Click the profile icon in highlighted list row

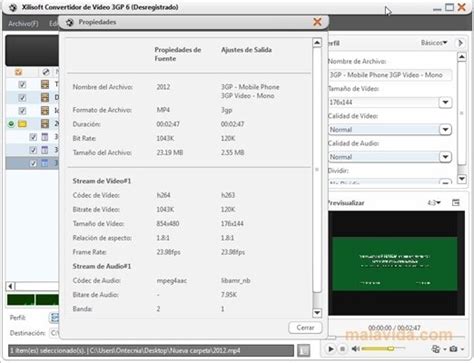(45, 163)
